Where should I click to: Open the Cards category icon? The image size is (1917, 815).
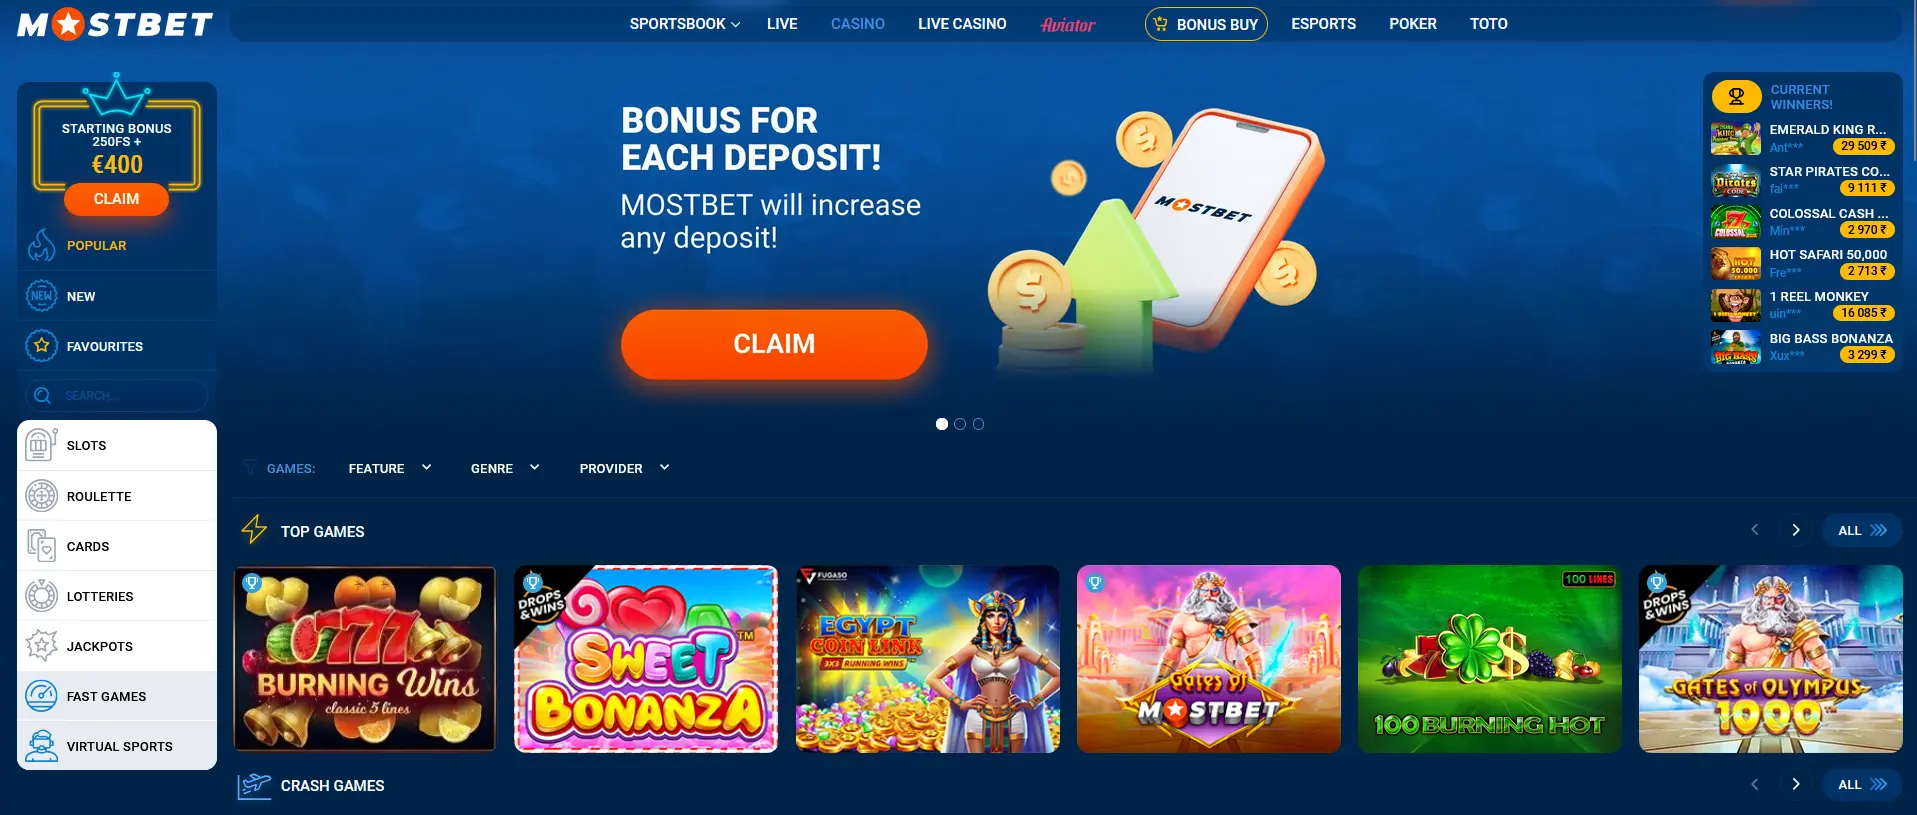pos(41,546)
